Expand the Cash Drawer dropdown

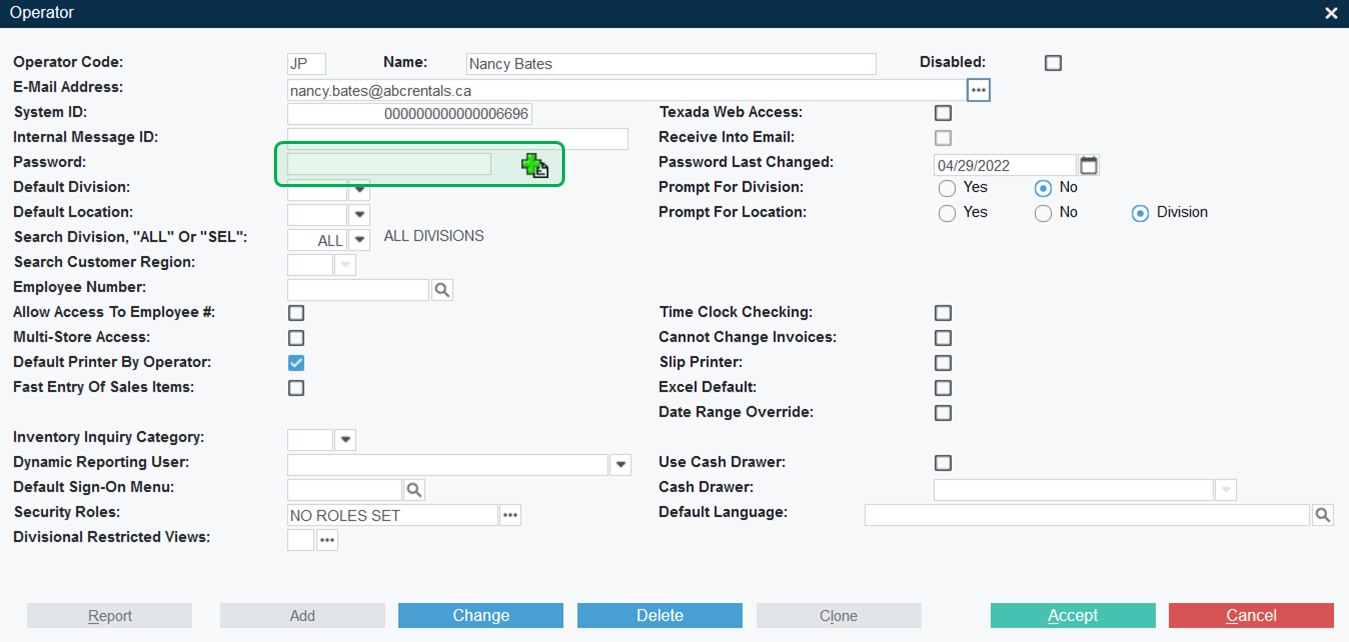click(x=1226, y=490)
